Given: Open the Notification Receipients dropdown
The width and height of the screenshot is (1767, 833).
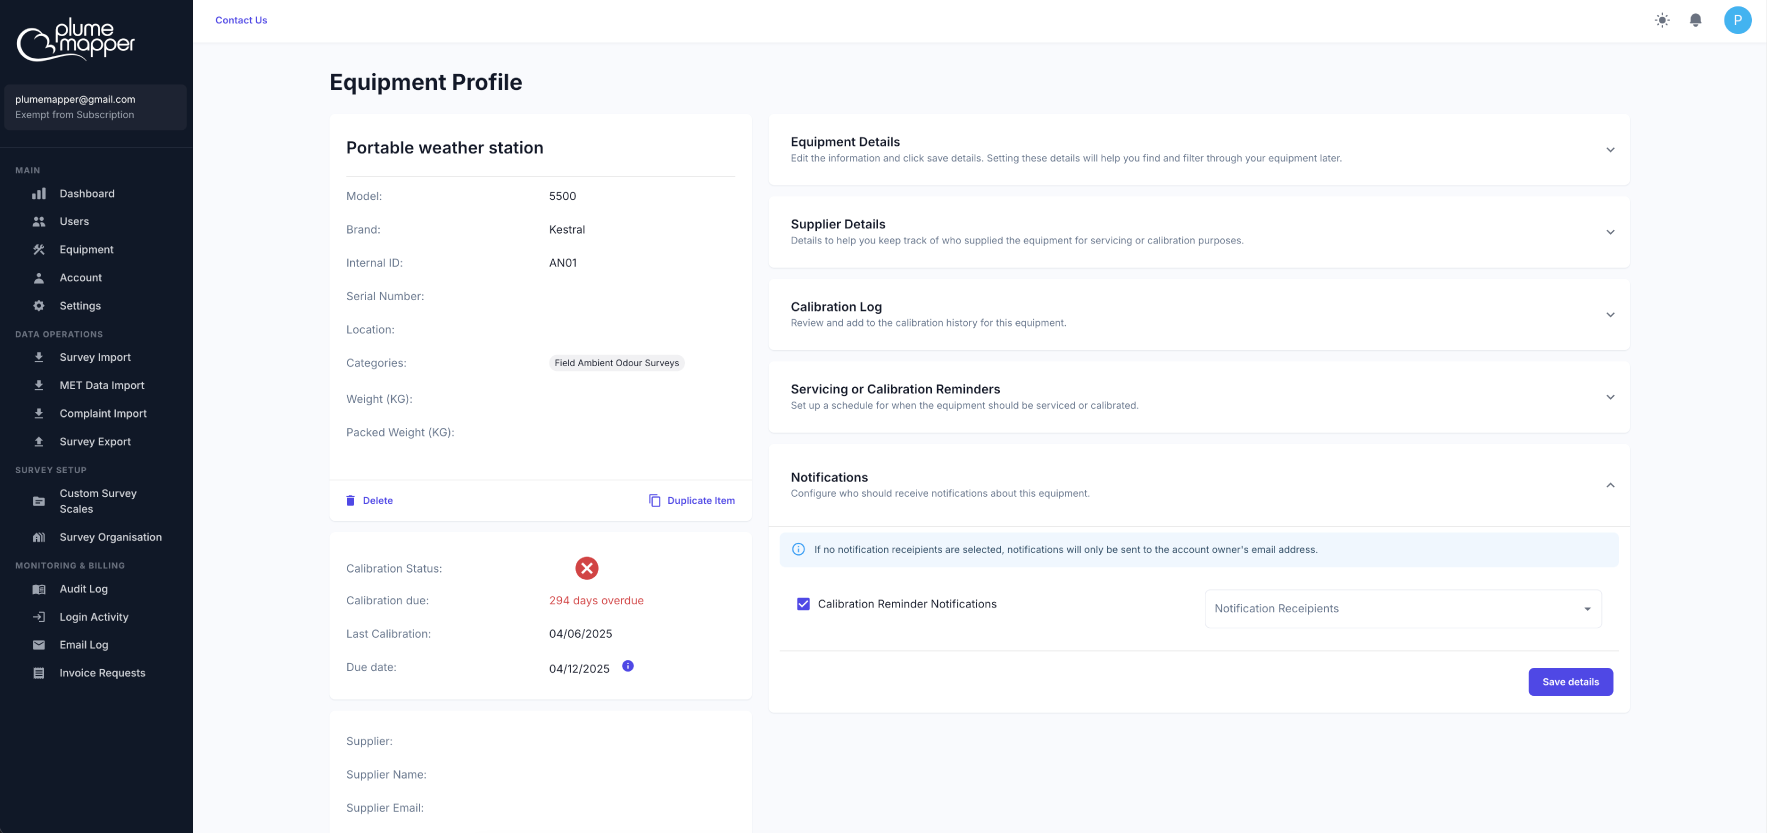Looking at the screenshot, I should [1403, 609].
